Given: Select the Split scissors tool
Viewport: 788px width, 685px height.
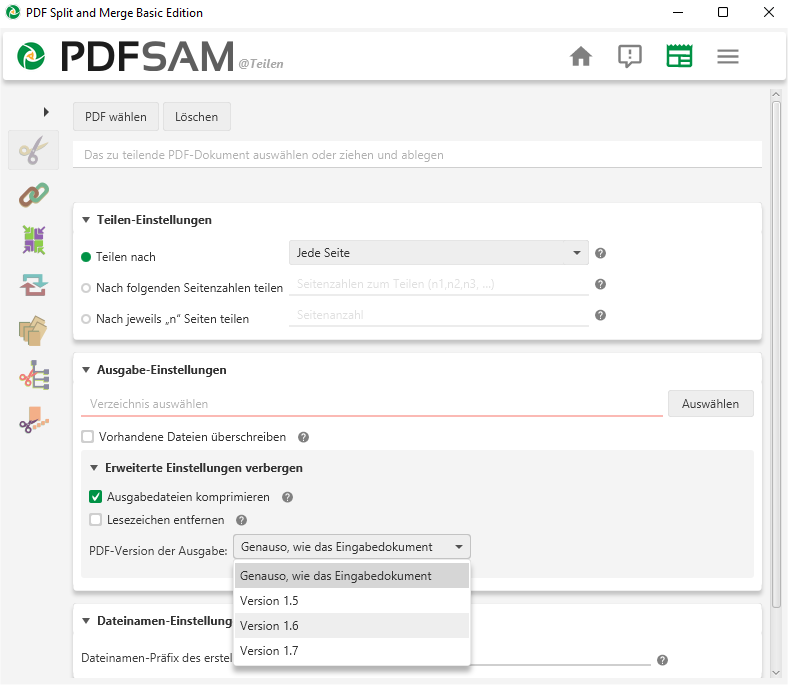Looking at the screenshot, I should [33, 150].
